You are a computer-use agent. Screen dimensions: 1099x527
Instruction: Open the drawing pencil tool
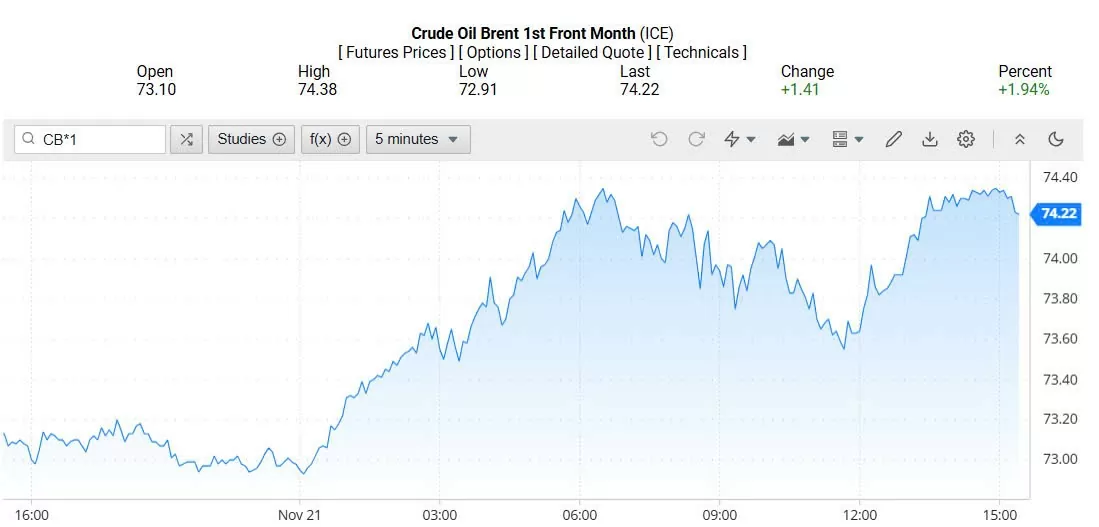click(893, 139)
